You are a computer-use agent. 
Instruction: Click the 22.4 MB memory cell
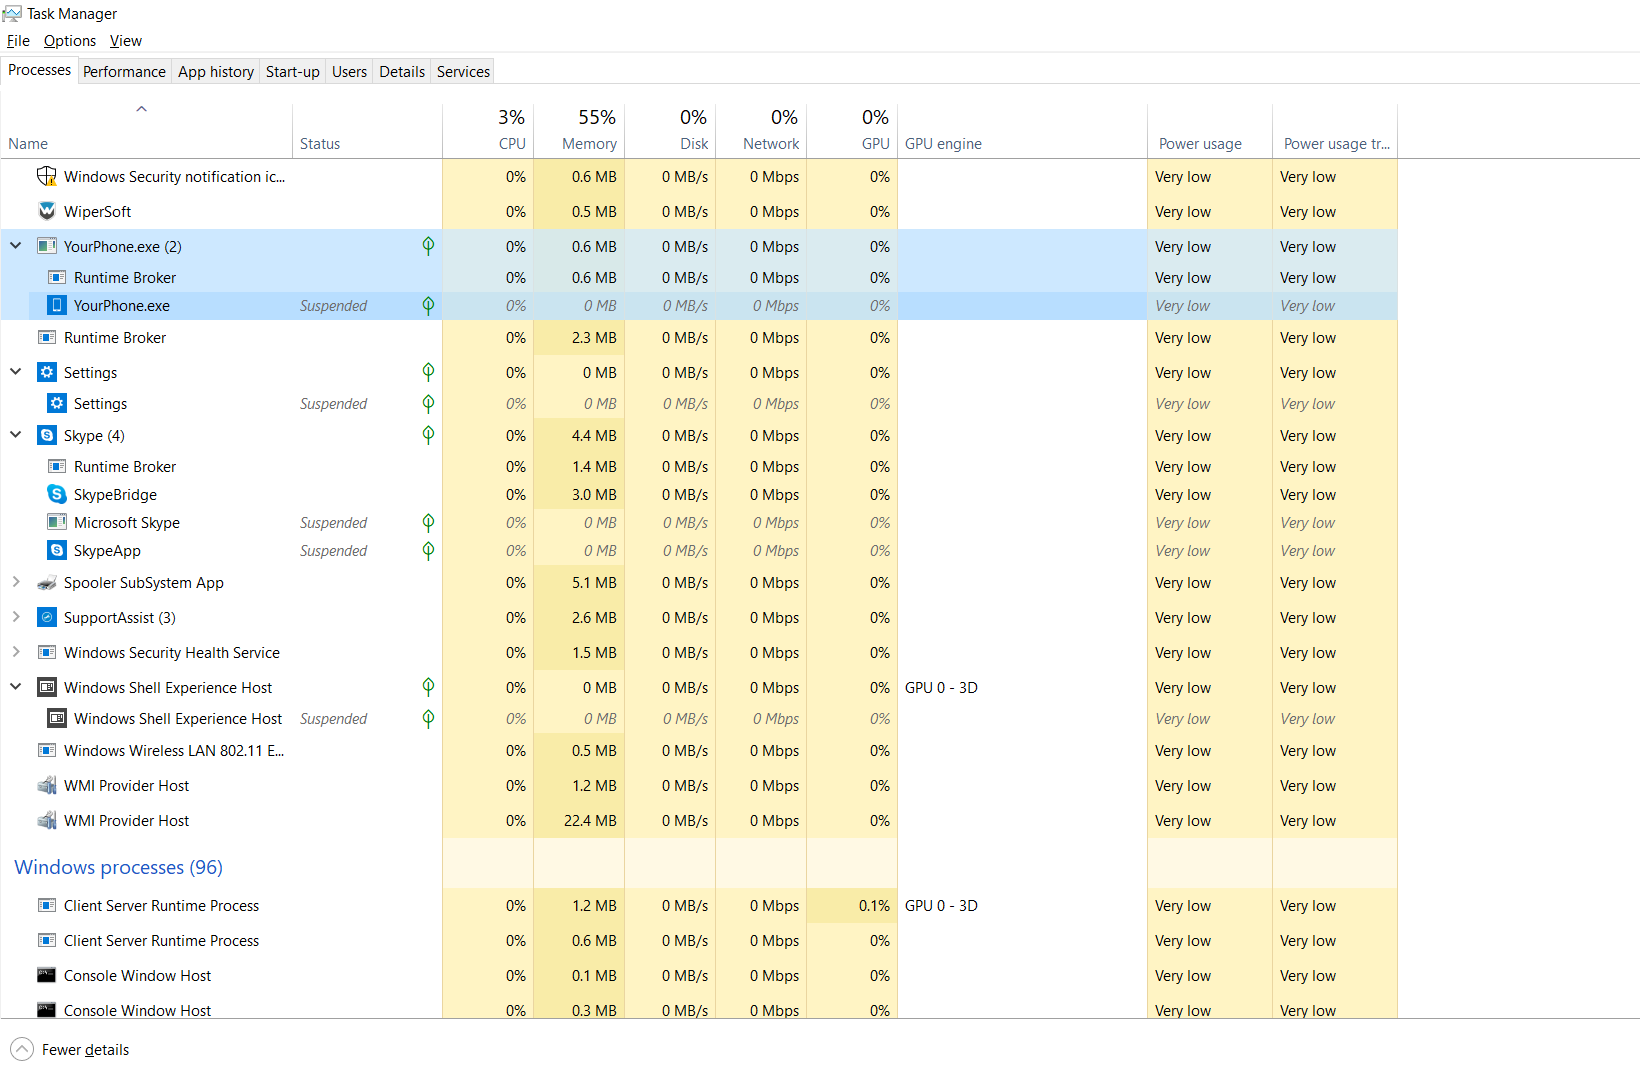pos(579,821)
